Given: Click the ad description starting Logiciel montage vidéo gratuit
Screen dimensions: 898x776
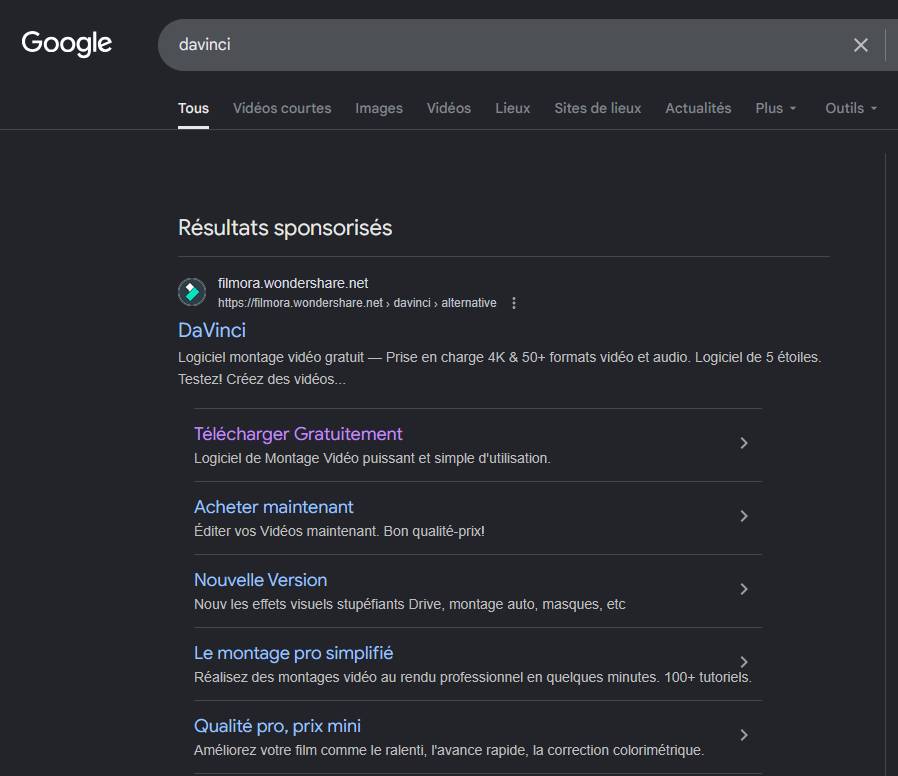Looking at the screenshot, I should tap(499, 368).
